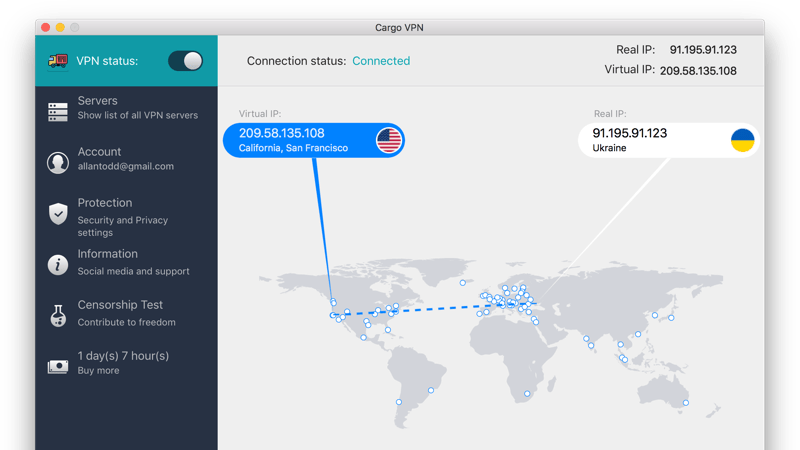800x450 pixels.
Task: Click 'Security and Privacy settings' text
Action: click(x=122, y=226)
